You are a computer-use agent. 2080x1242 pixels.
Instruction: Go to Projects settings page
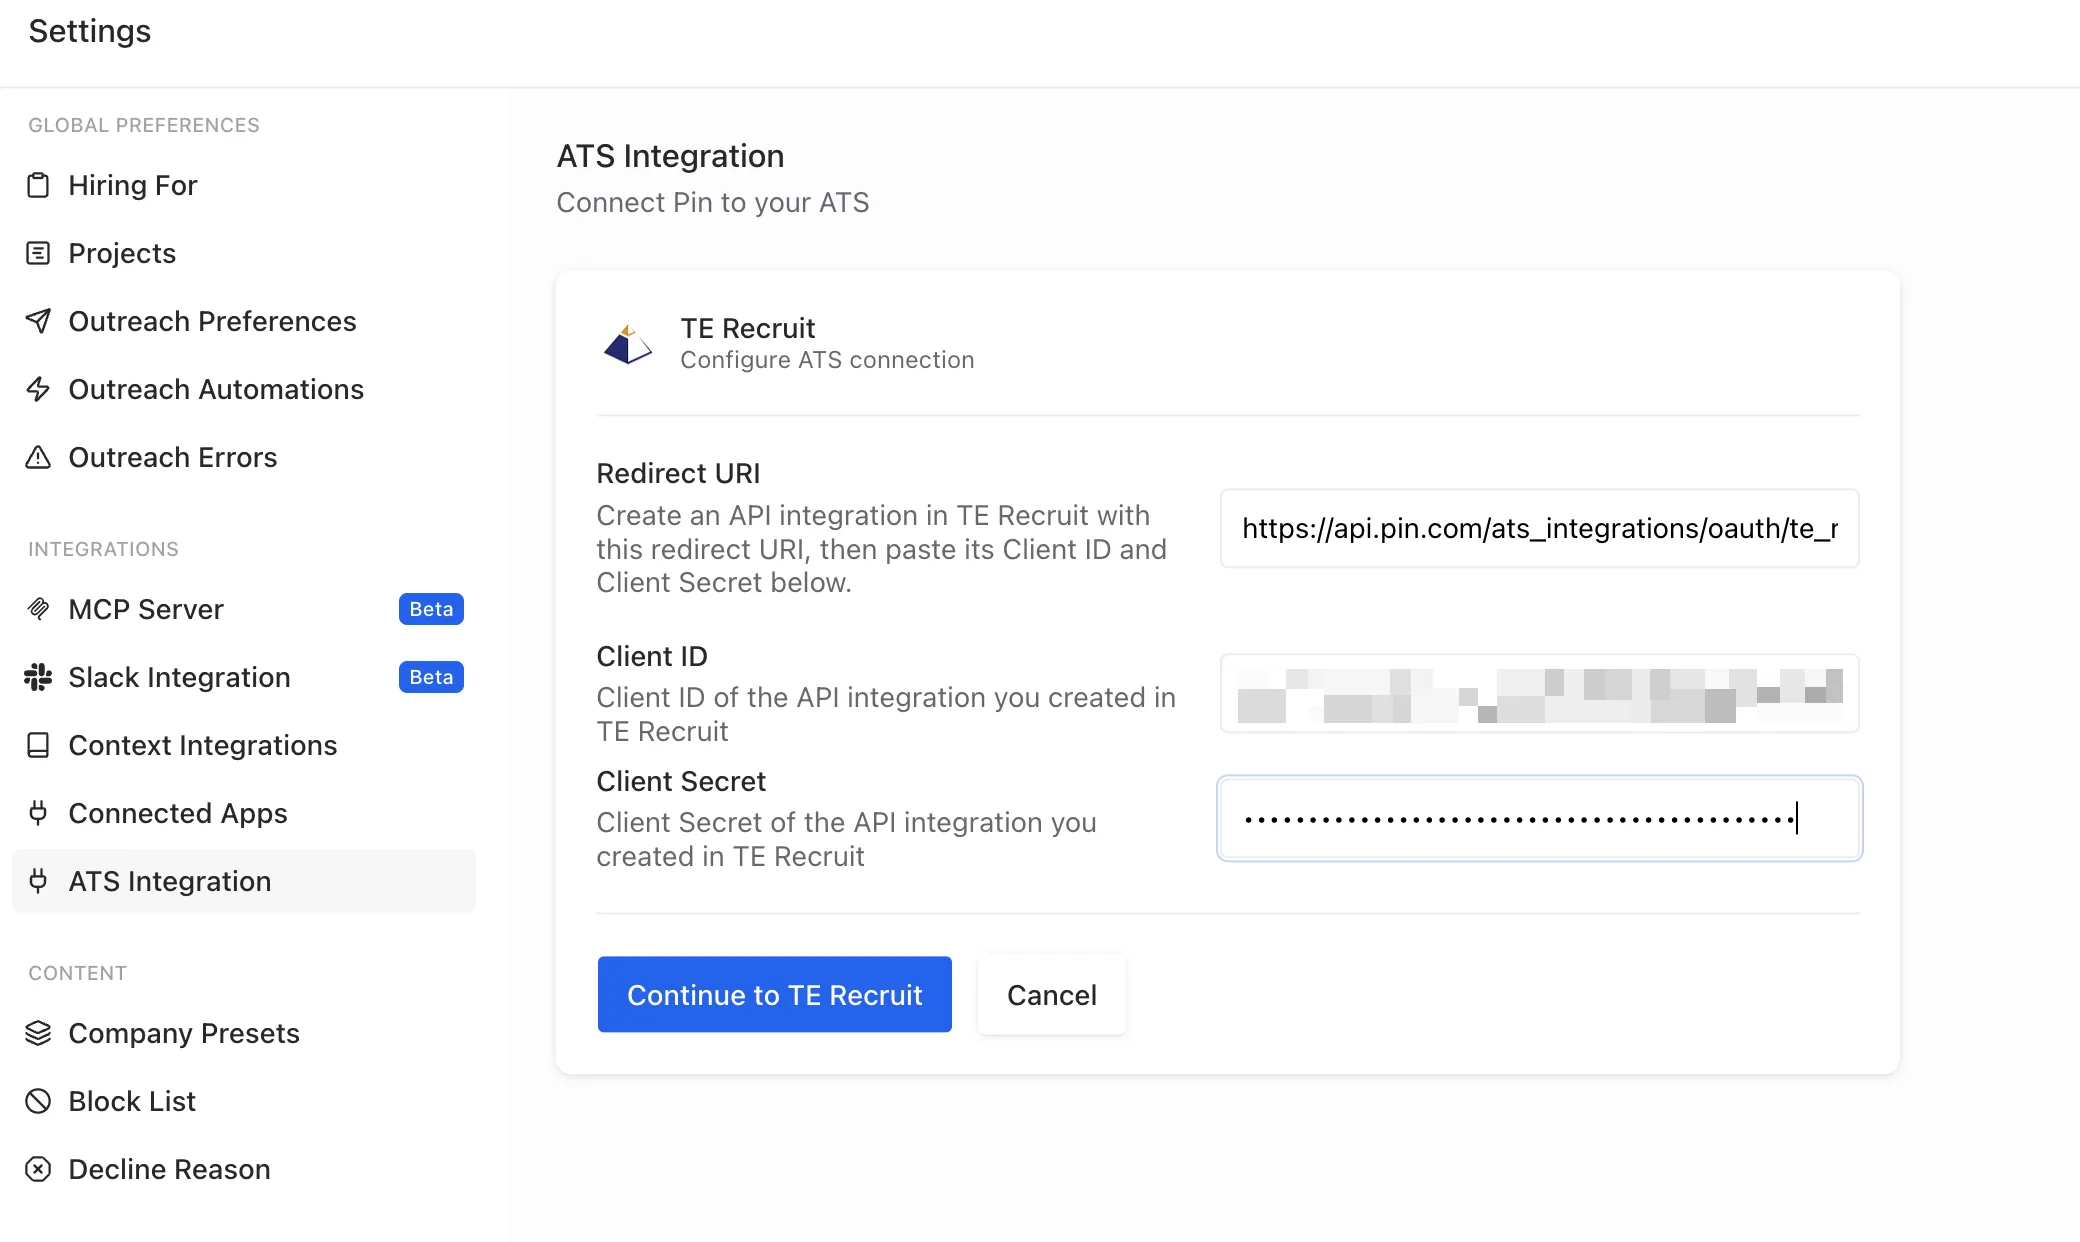[x=244, y=253]
